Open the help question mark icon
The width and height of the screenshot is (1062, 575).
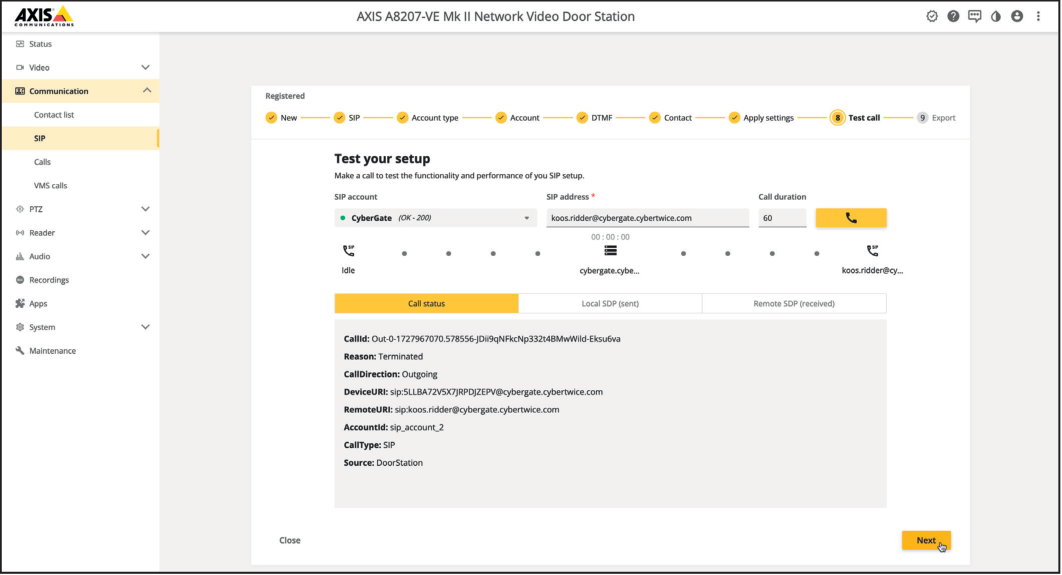click(953, 16)
